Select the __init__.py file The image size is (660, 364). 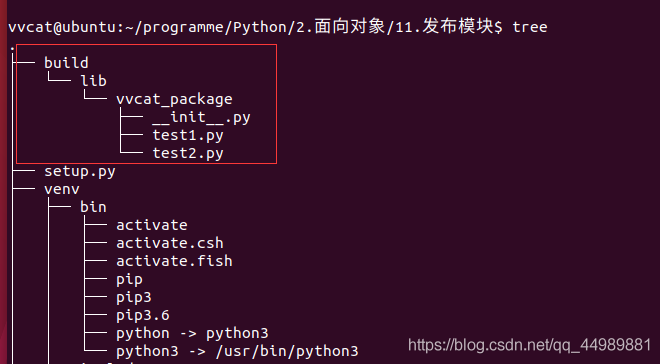click(x=201, y=117)
